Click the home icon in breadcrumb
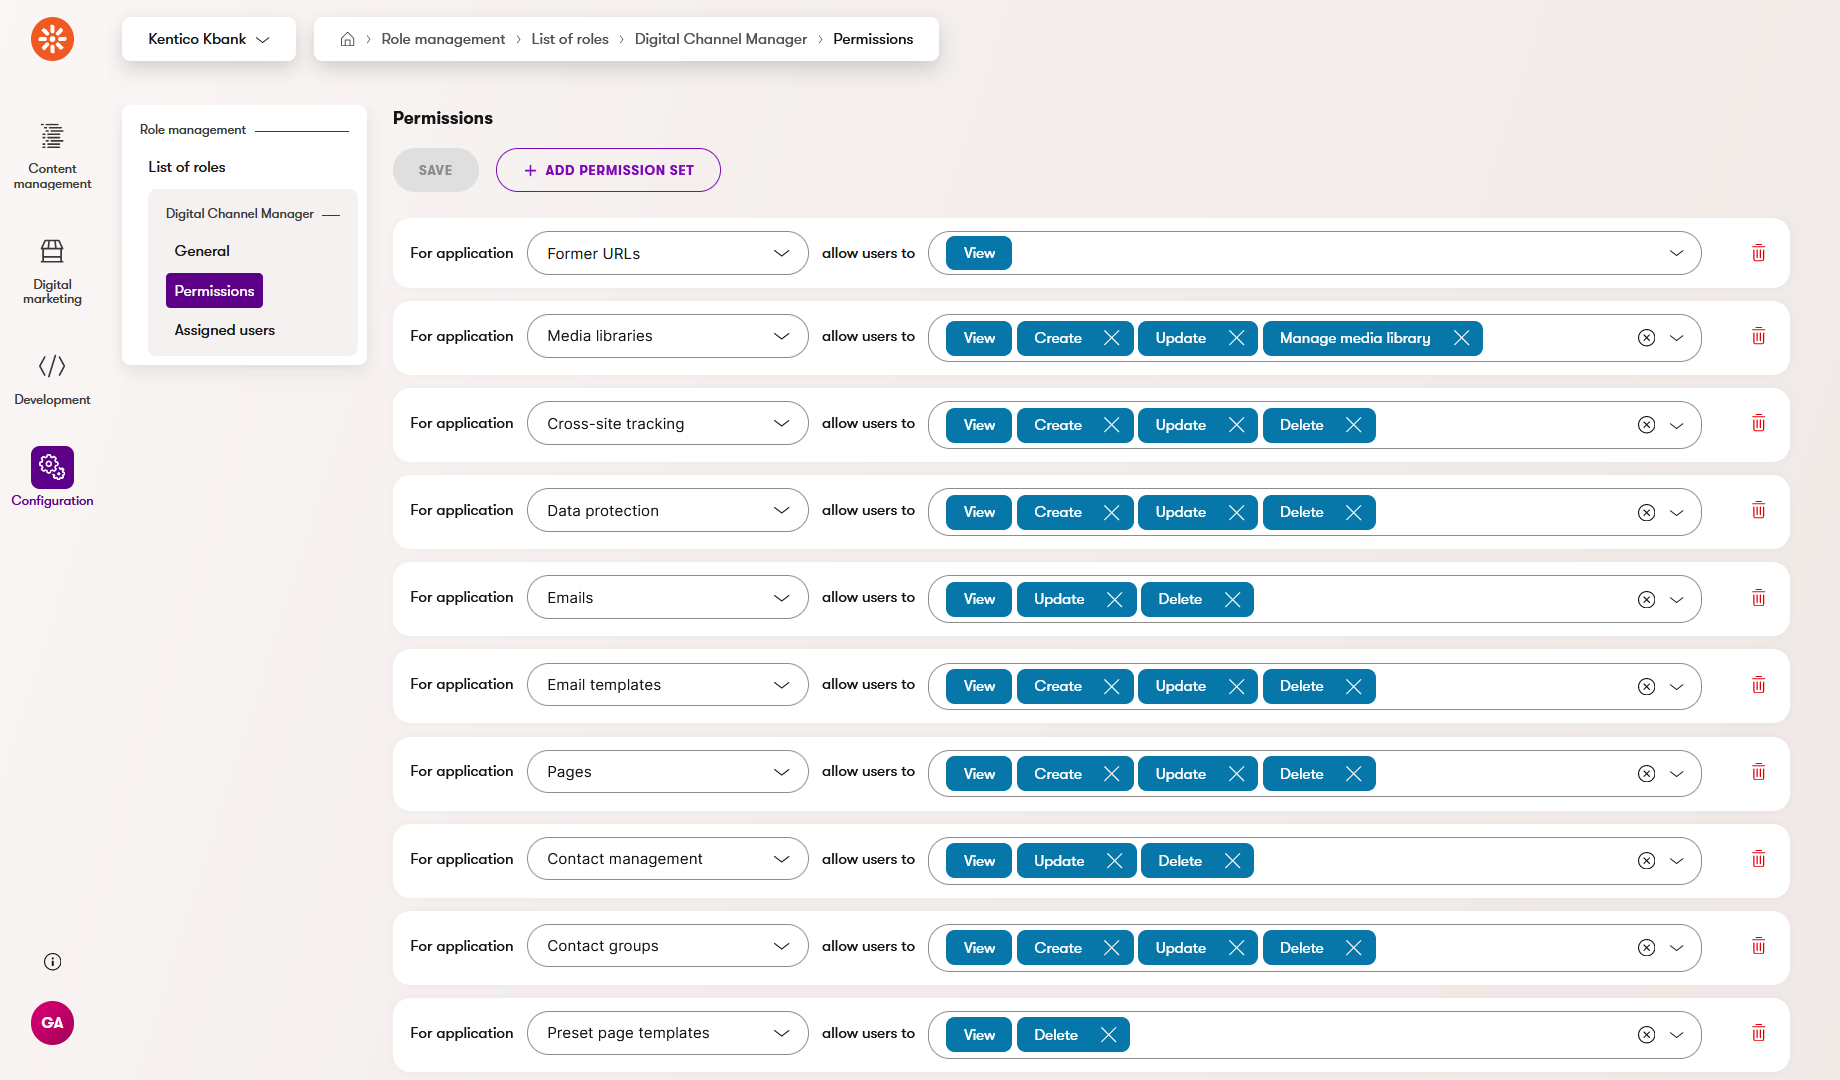This screenshot has height=1080, width=1840. coord(347,39)
